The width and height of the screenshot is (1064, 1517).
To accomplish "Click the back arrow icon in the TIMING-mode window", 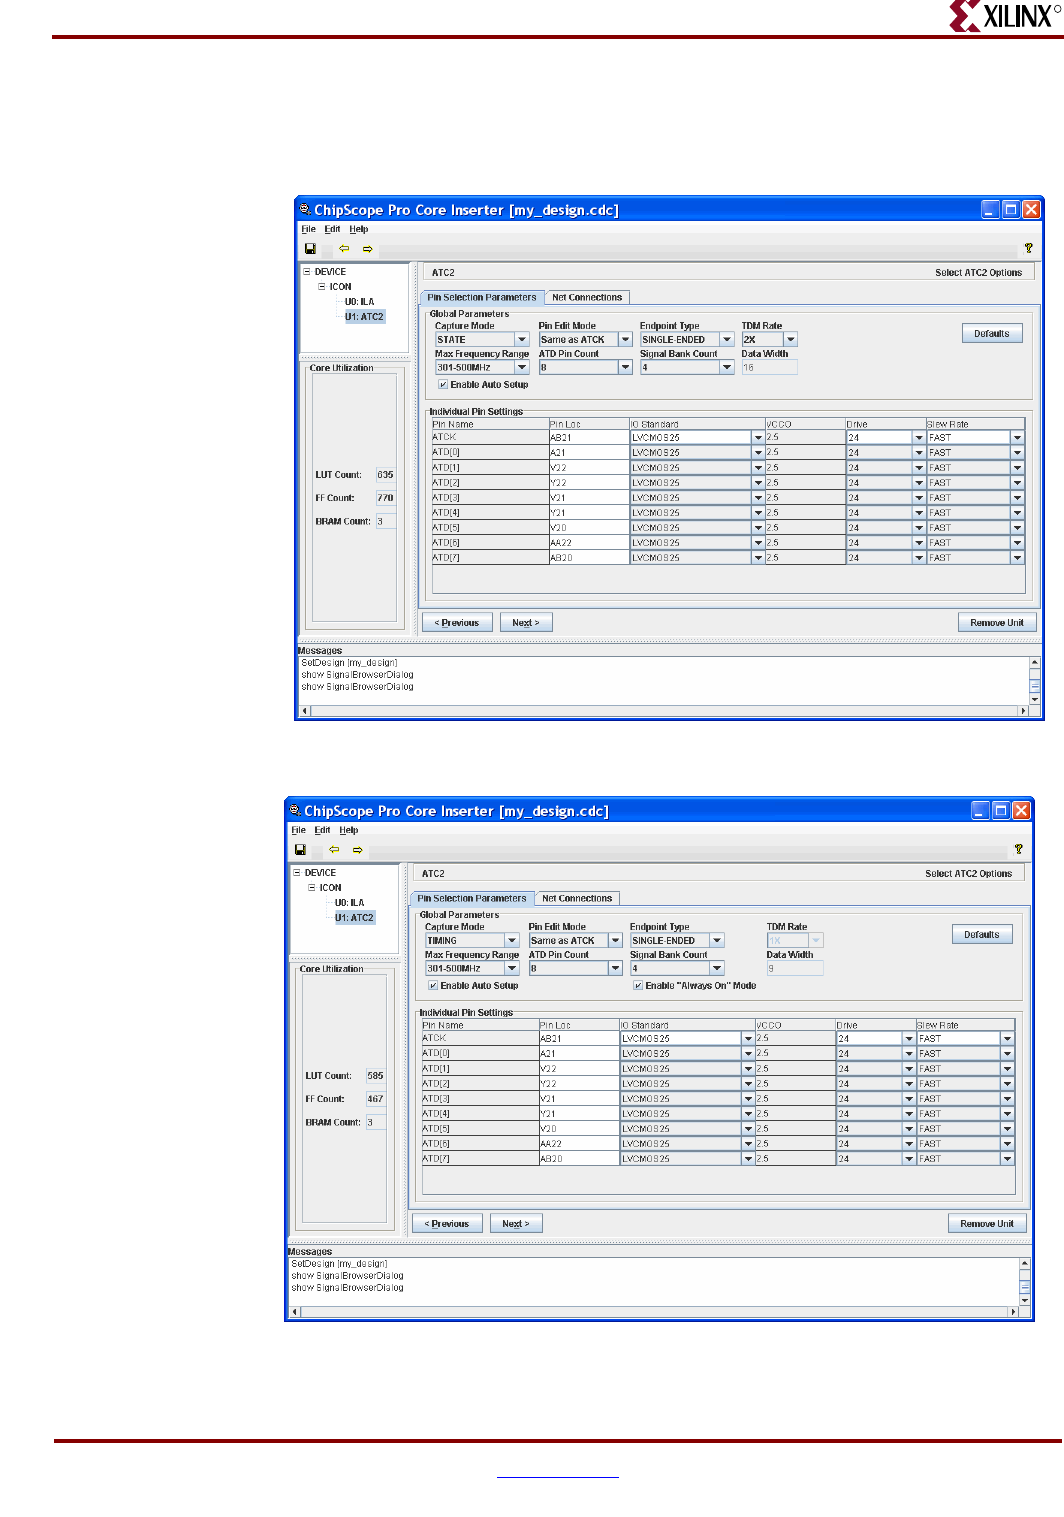I will tap(334, 850).
